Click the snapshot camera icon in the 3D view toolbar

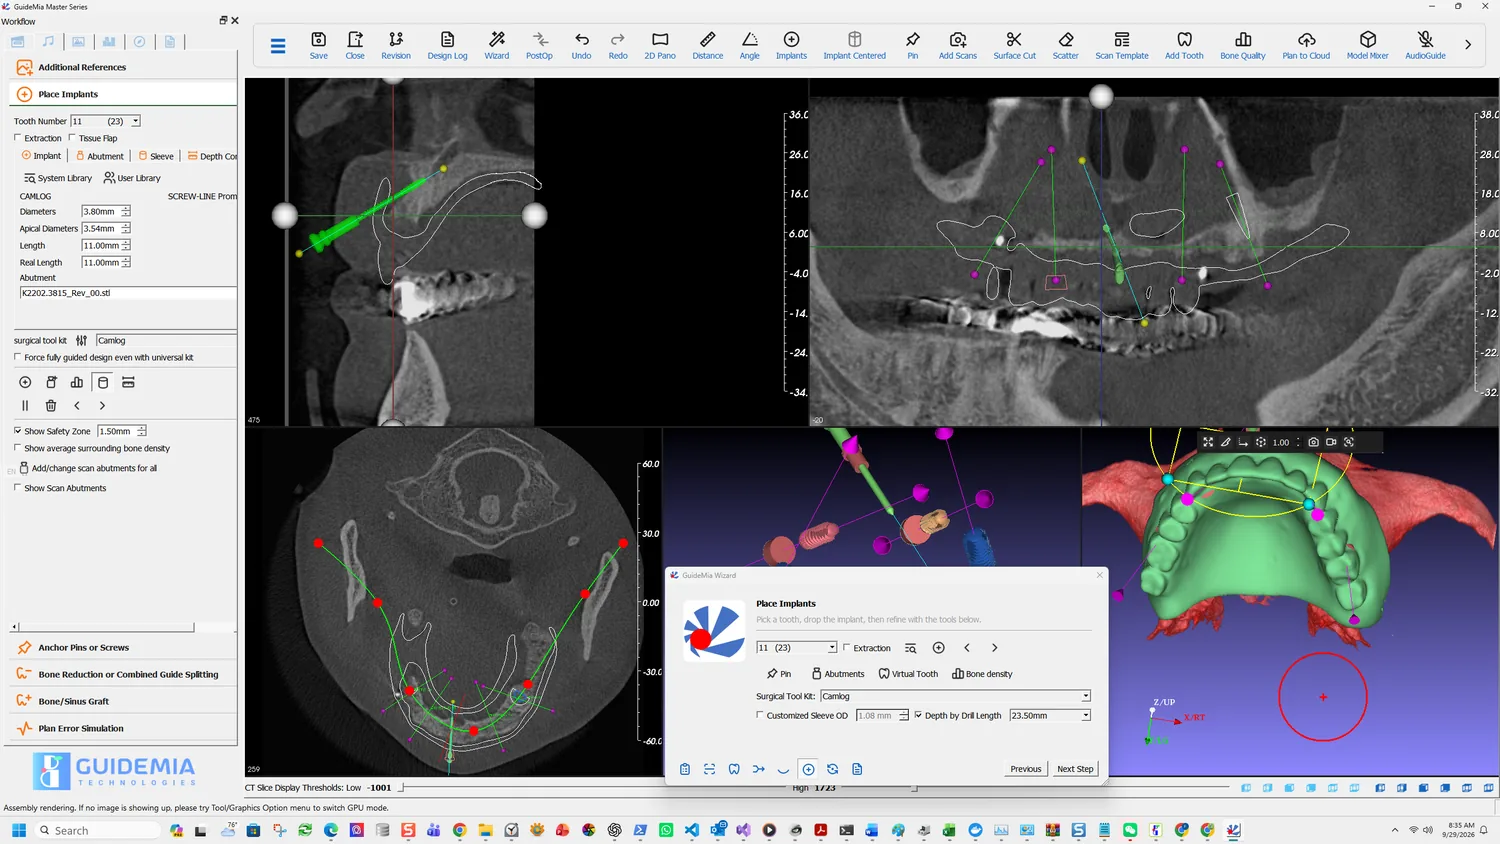pos(1313,442)
